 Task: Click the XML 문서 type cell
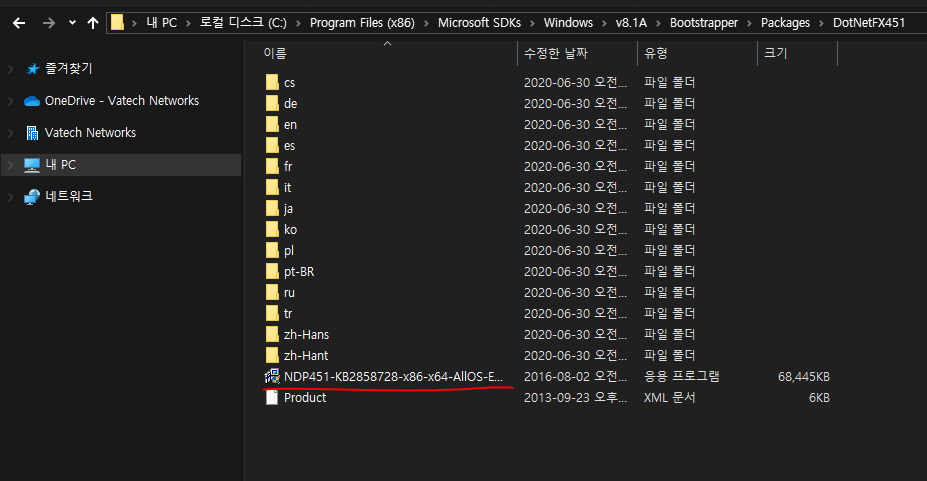[669, 398]
